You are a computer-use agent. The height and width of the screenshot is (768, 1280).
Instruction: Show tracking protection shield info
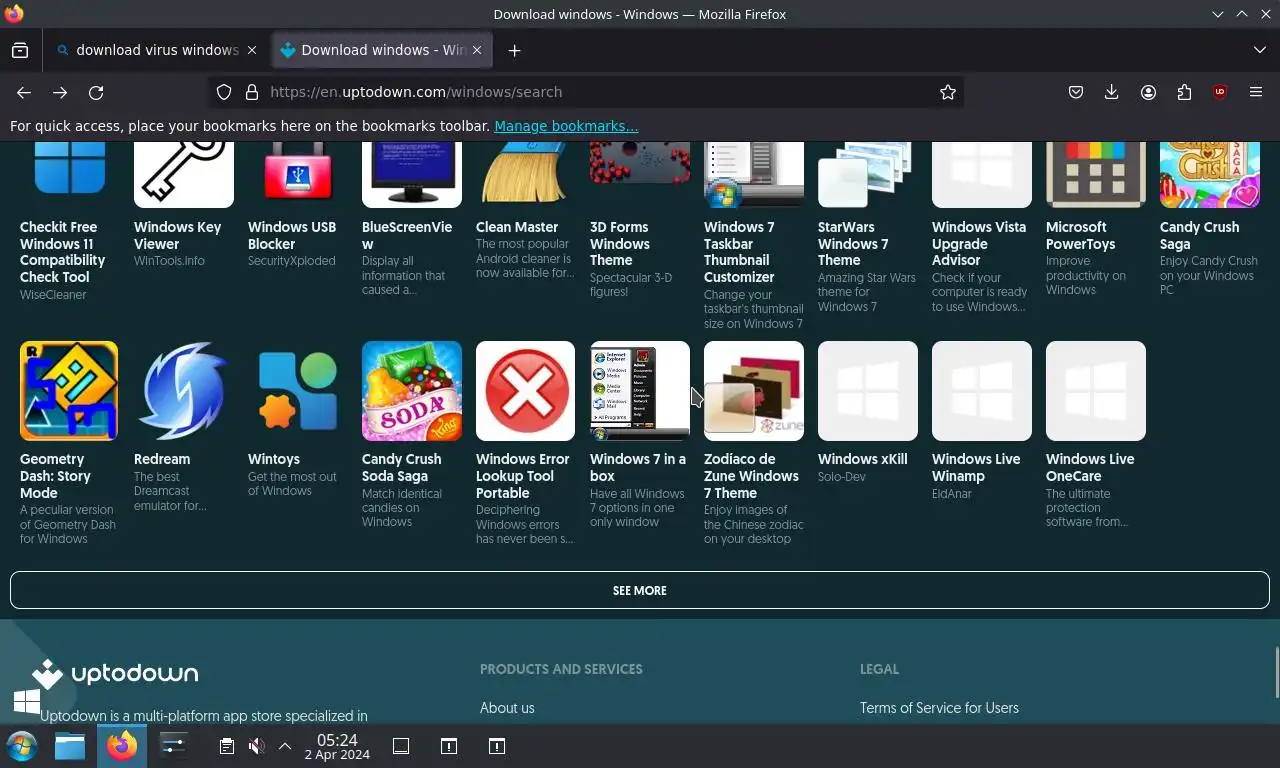point(224,92)
